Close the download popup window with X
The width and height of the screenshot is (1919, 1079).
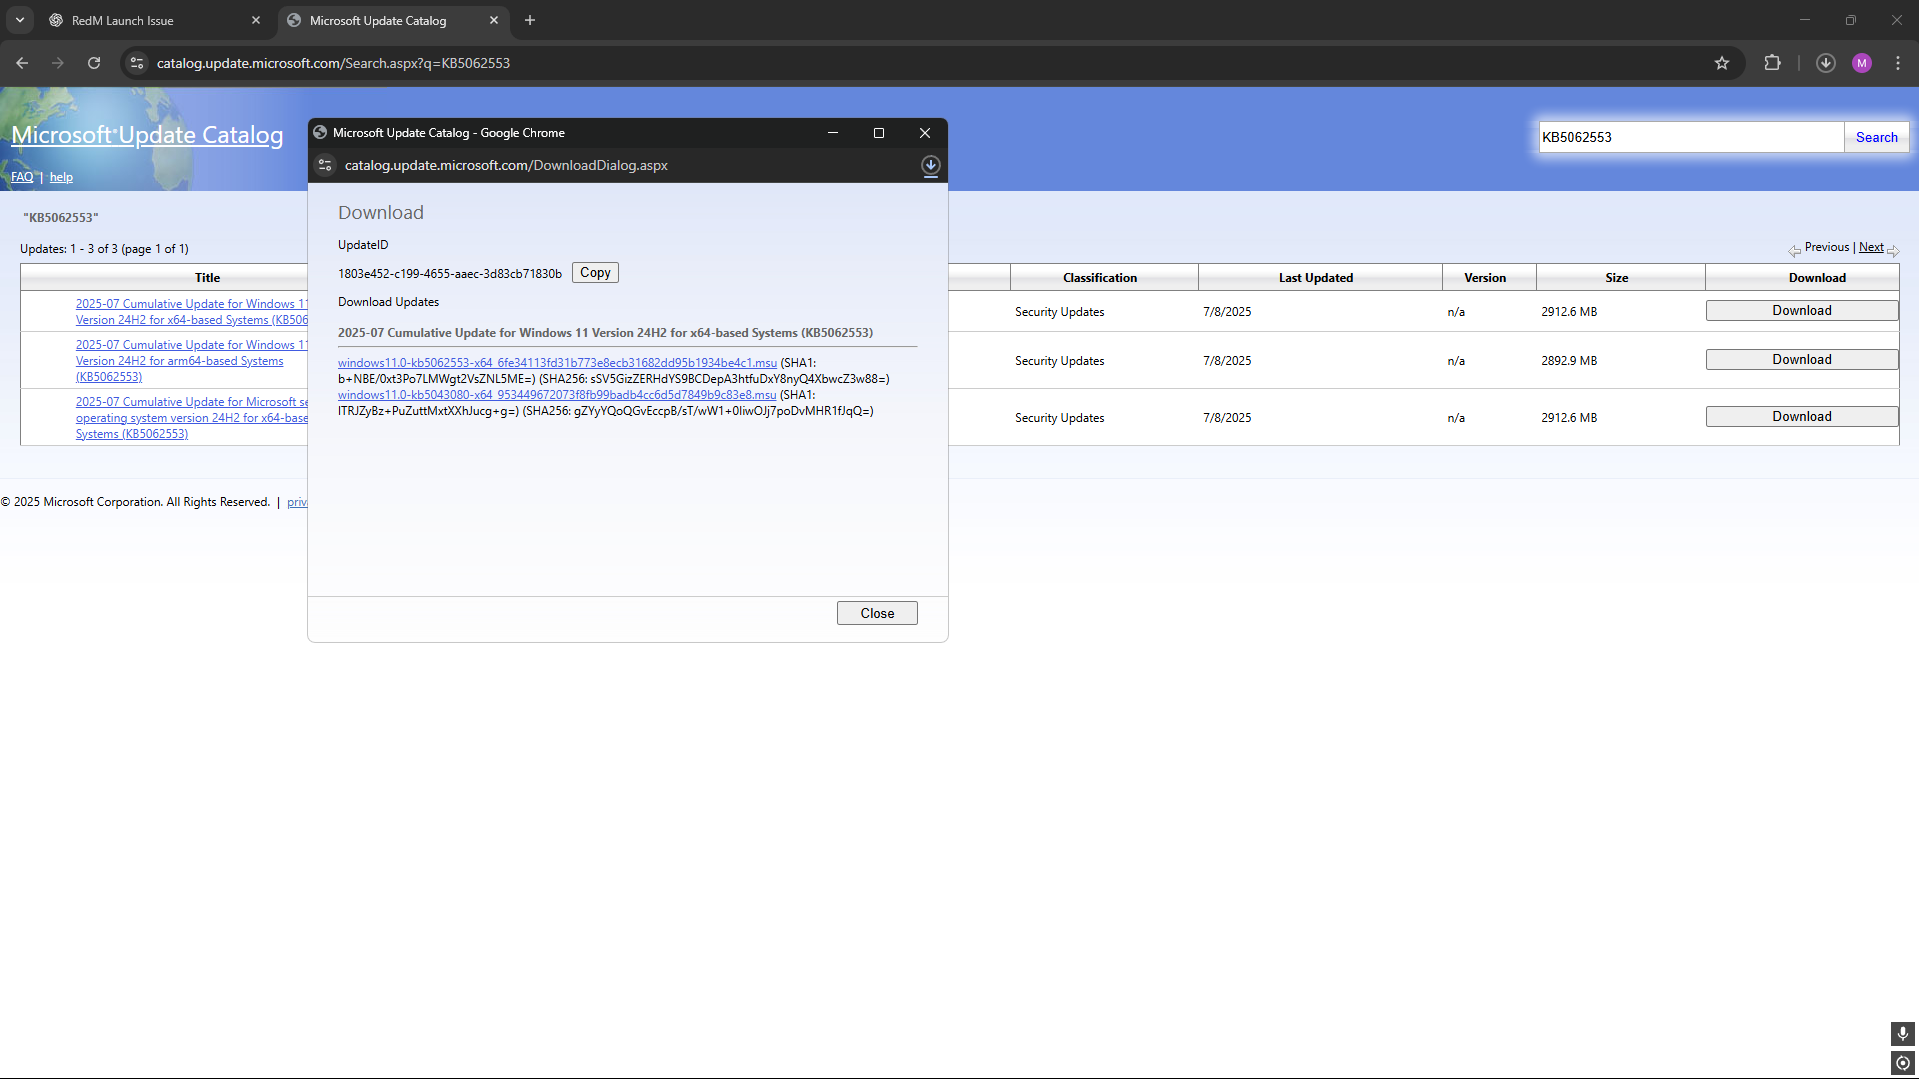point(925,133)
